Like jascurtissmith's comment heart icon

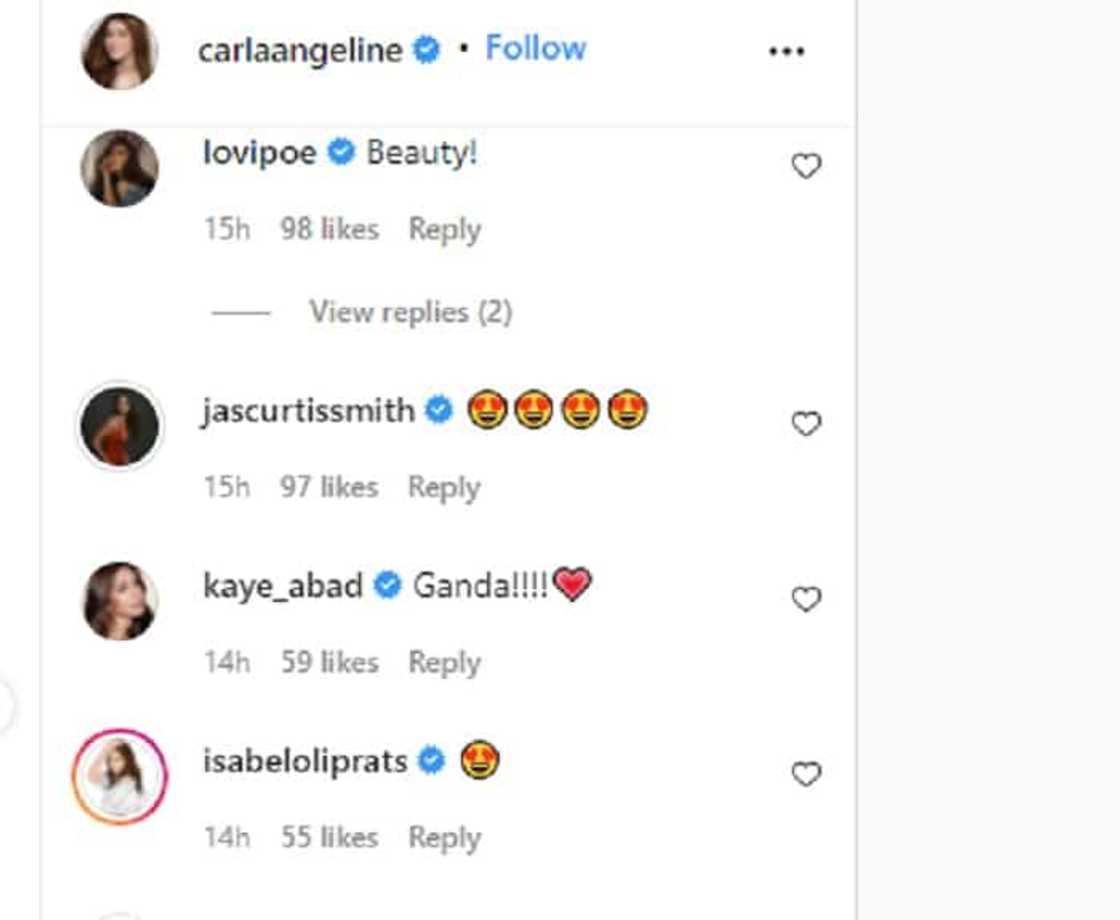click(x=806, y=424)
